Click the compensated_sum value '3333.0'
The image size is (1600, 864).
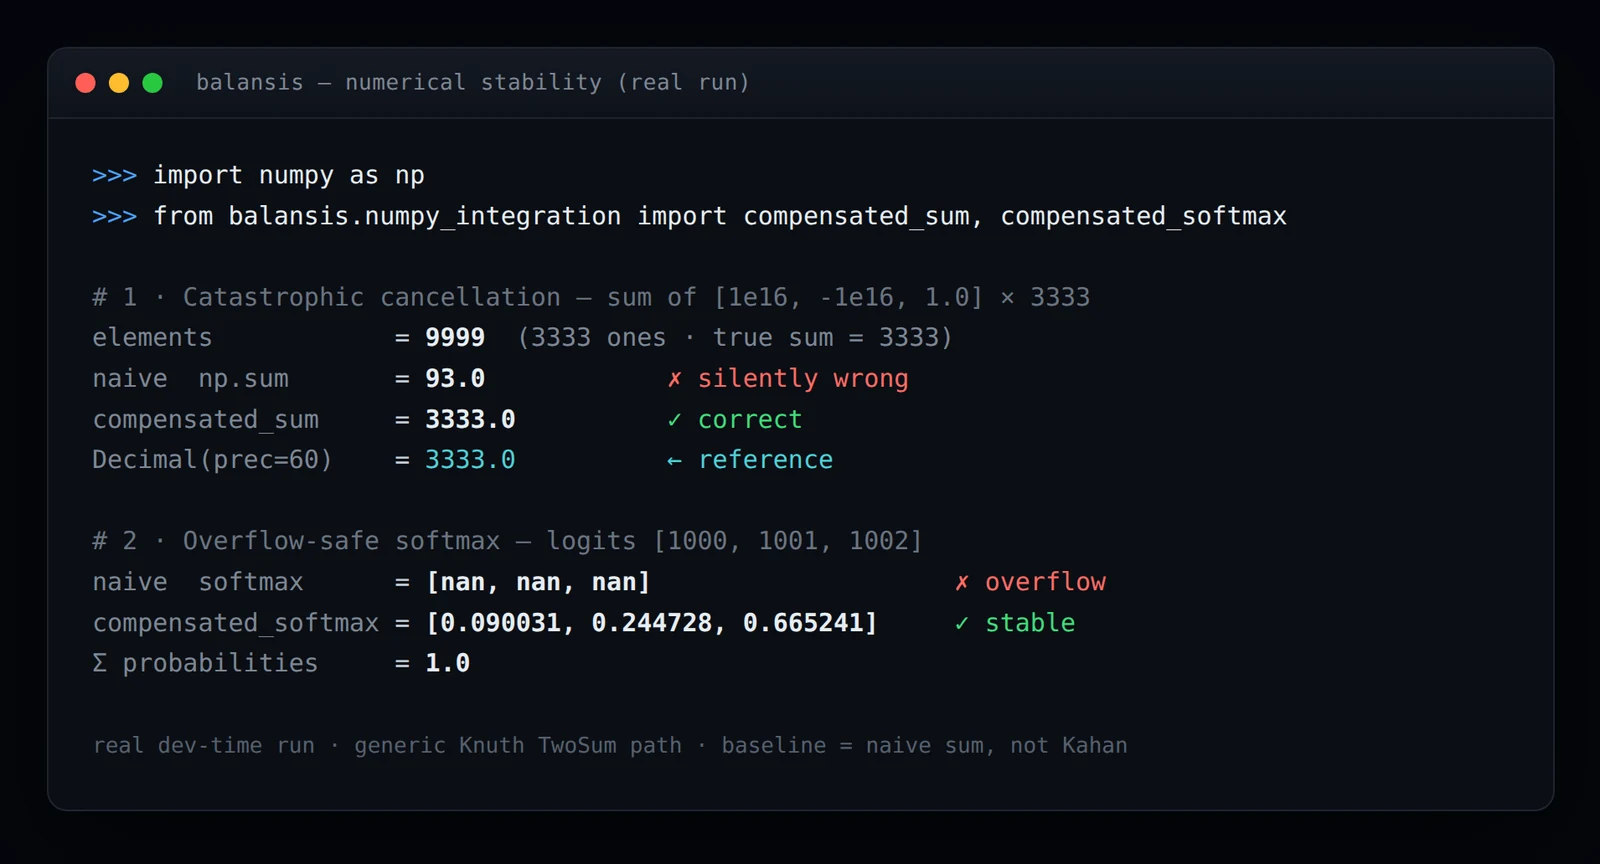(x=470, y=420)
